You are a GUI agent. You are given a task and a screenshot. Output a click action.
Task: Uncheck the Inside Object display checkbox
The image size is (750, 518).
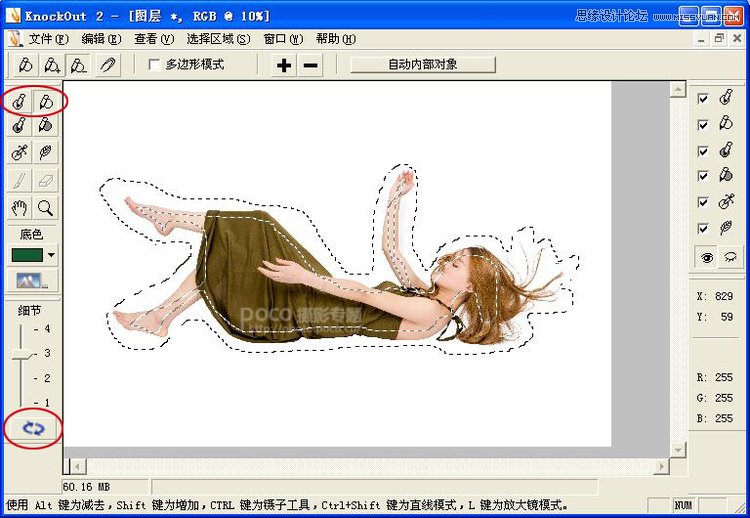(703, 99)
